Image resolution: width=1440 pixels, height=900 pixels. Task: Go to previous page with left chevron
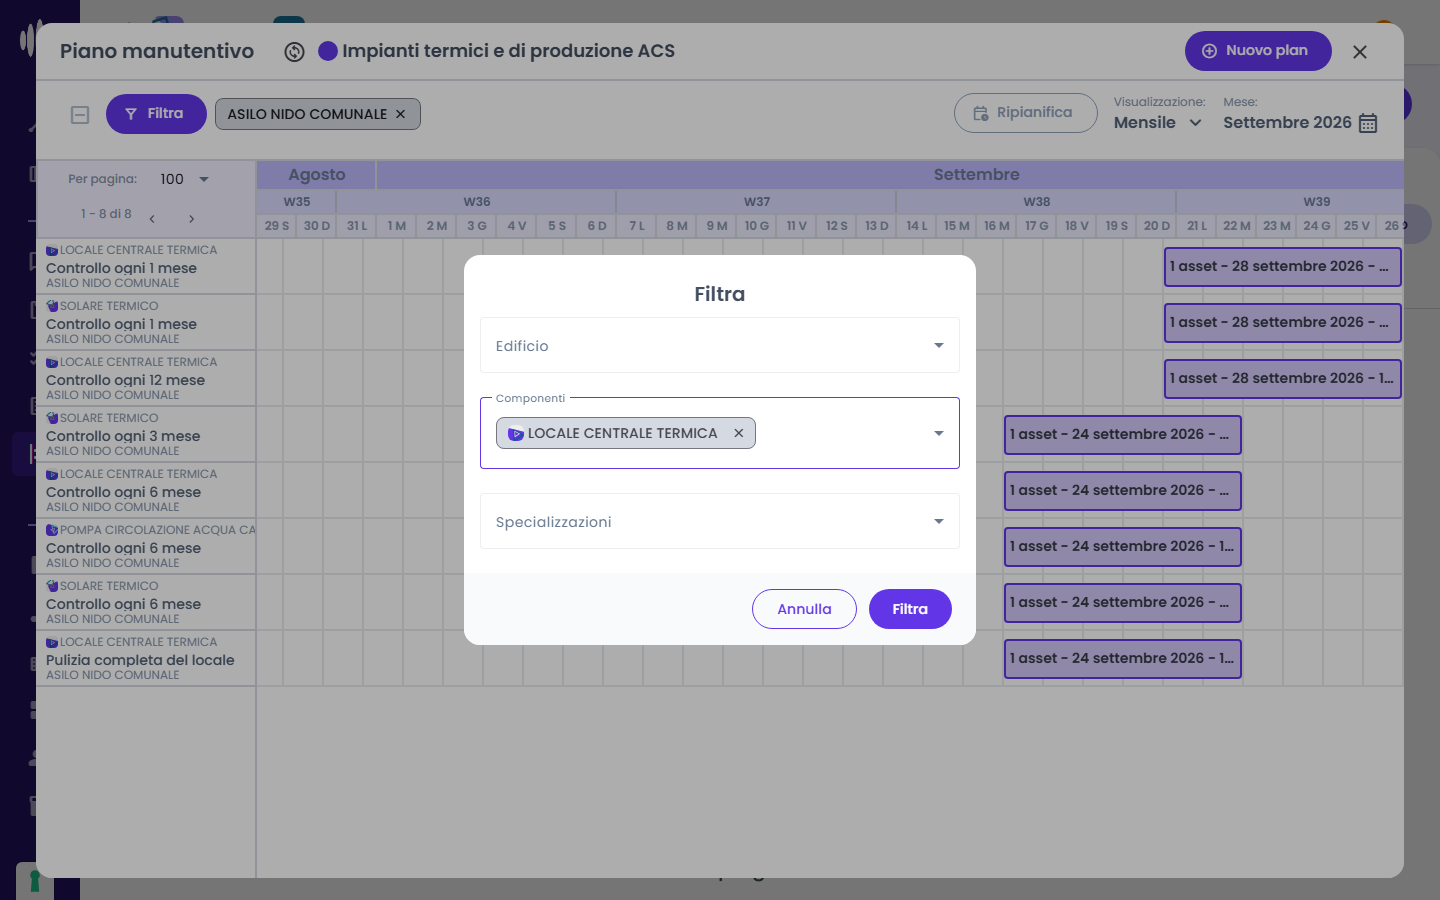pyautogui.click(x=152, y=218)
